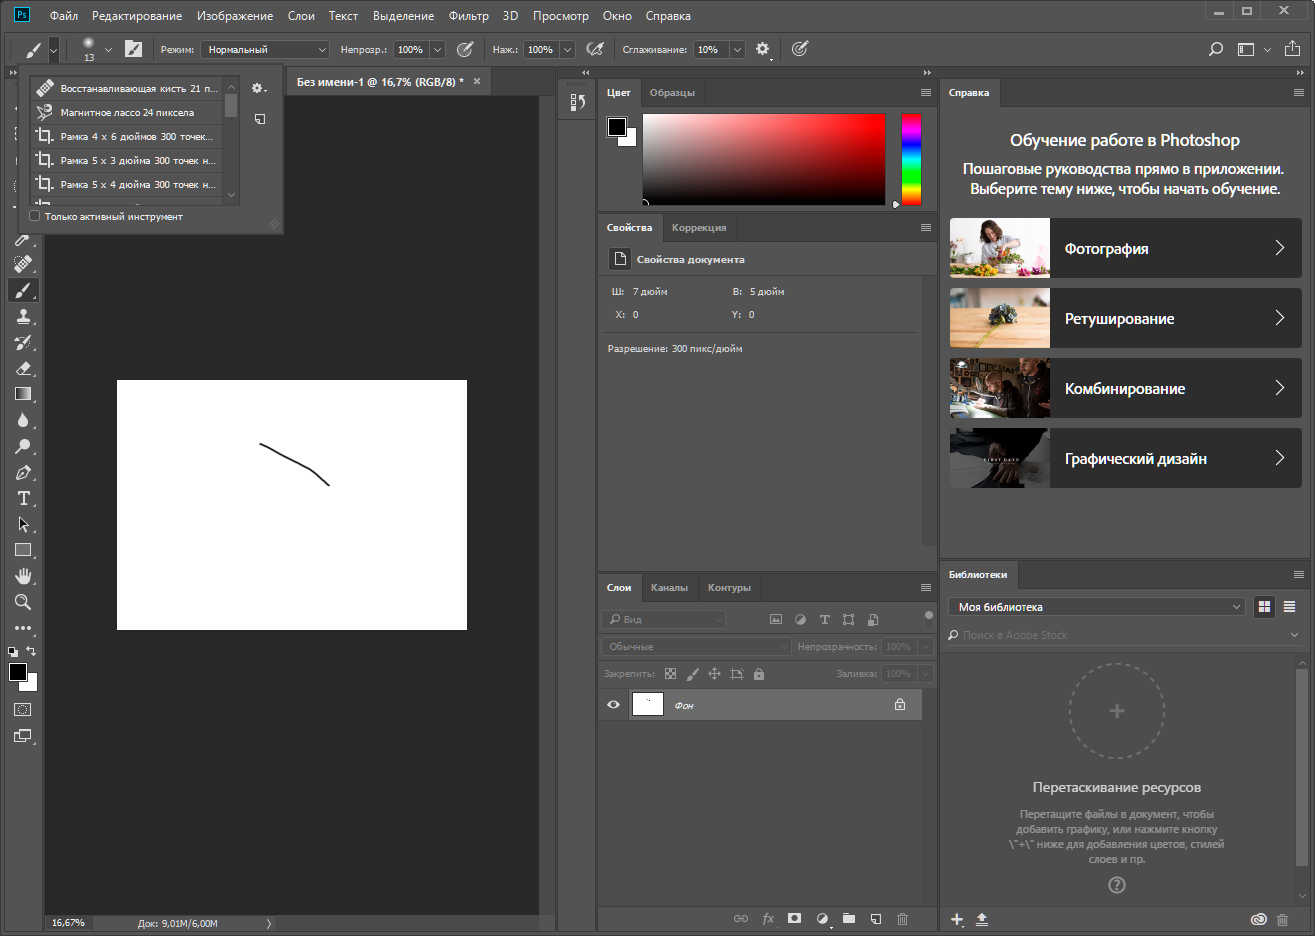Click the share document icon
Viewport: 1315px width, 936px height.
coord(1292,49)
